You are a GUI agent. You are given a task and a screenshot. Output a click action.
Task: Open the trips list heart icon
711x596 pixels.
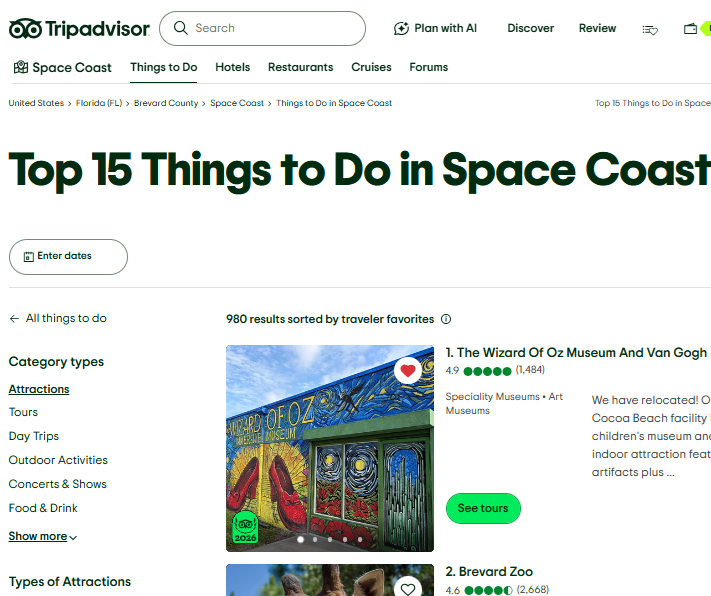[x=650, y=30]
